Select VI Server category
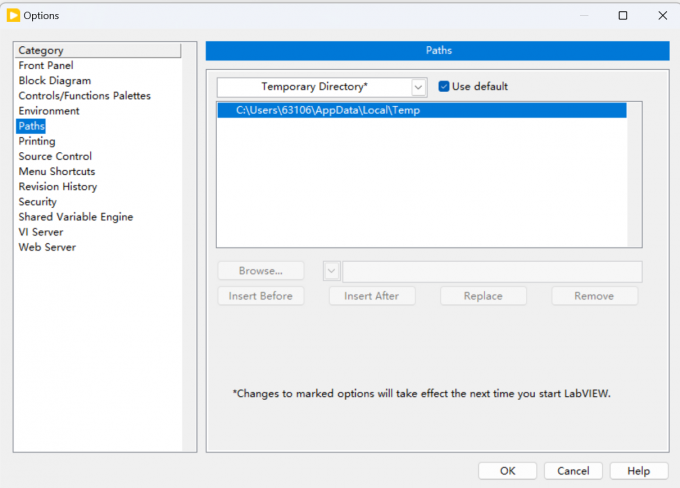 [x=41, y=232]
